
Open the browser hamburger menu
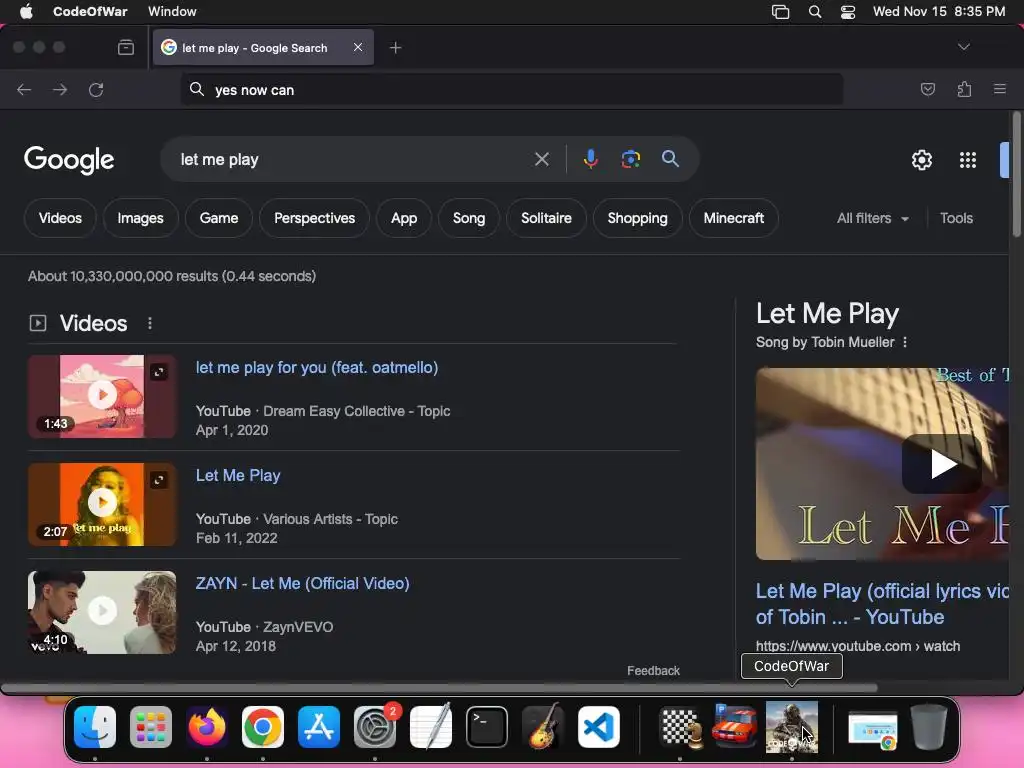click(x=1000, y=89)
